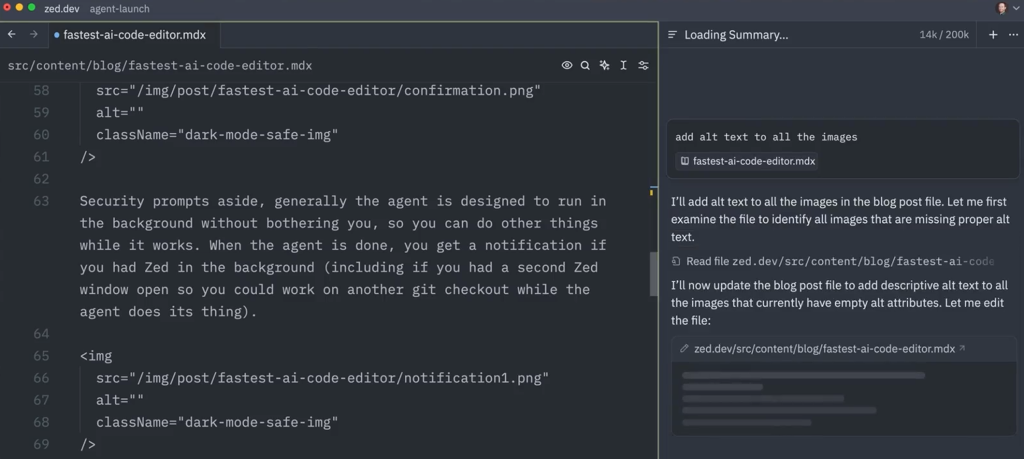Open fastest-ai-code-editor.mdx mention chip in message
This screenshot has width=1024, height=459.
click(748, 161)
